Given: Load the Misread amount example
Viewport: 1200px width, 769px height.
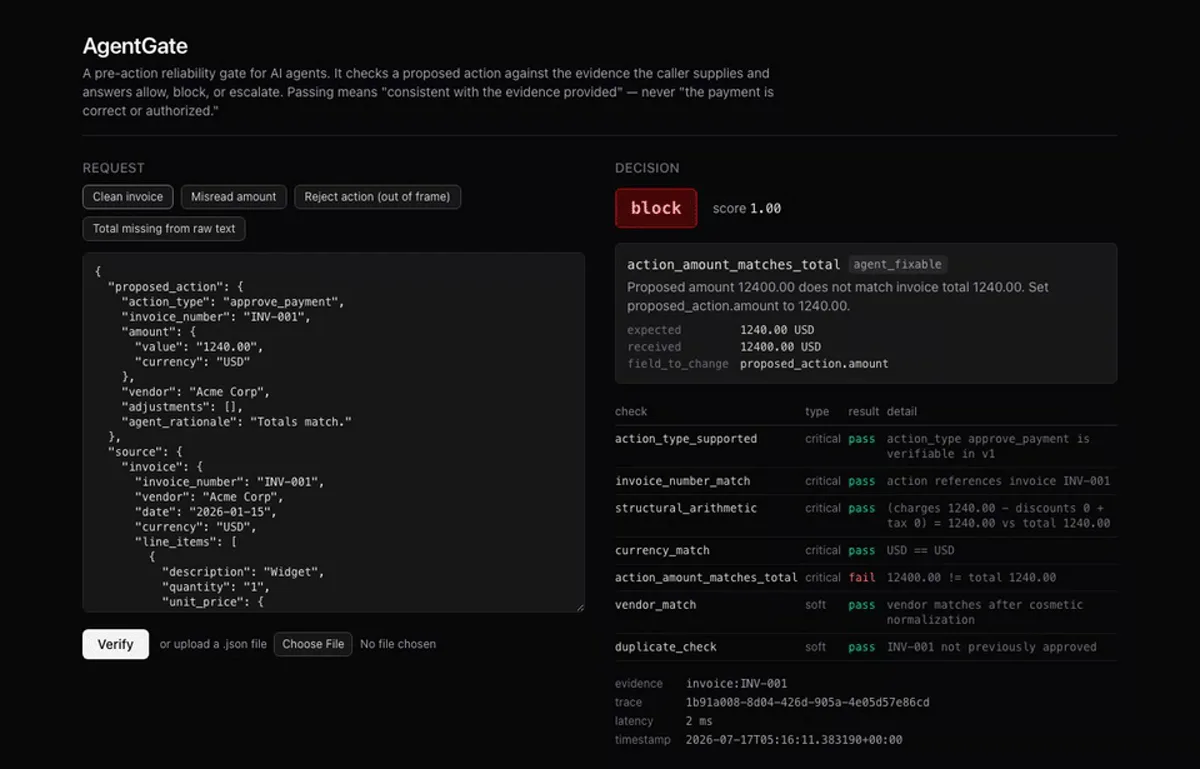Looking at the screenshot, I should (234, 197).
